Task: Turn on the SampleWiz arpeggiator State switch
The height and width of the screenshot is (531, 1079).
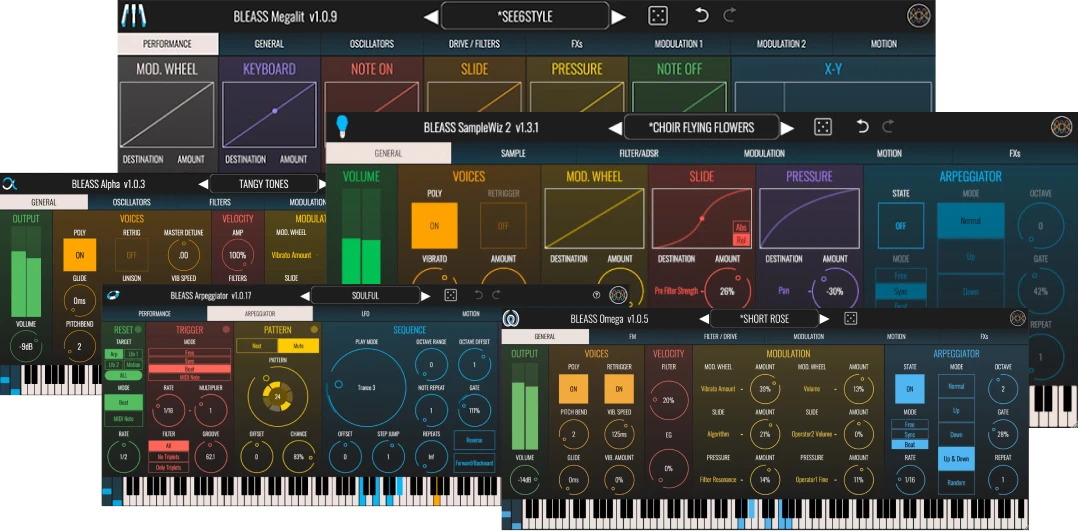Action: coord(900,226)
